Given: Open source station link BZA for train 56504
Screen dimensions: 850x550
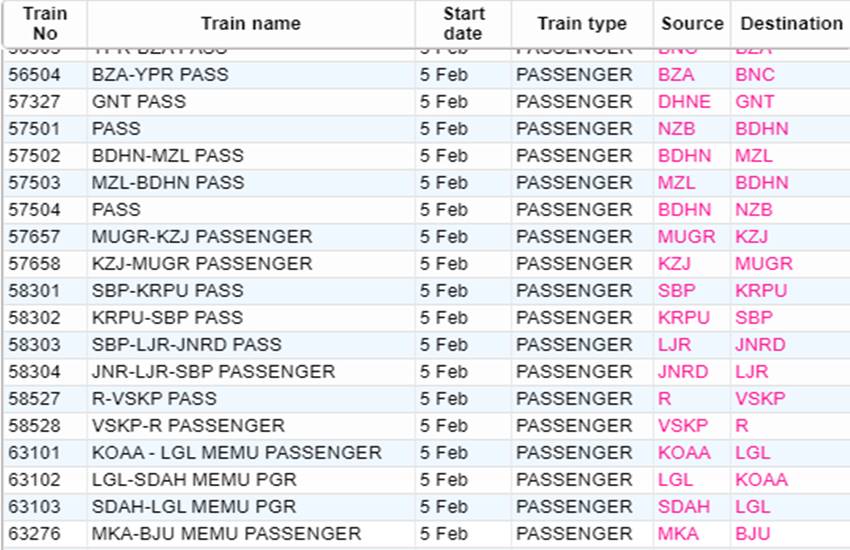Looking at the screenshot, I should (675, 75).
